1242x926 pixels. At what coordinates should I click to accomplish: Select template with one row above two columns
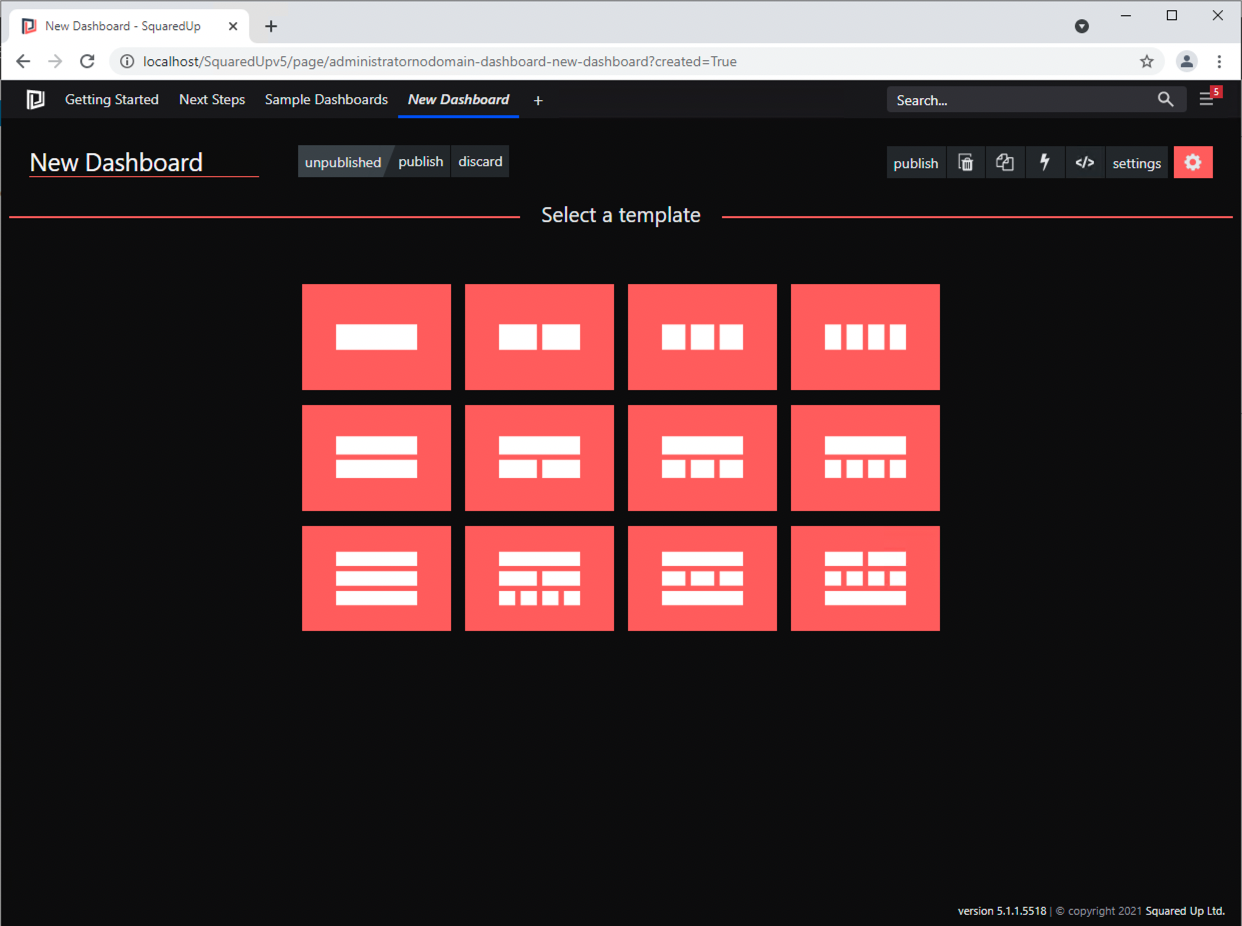tap(539, 458)
